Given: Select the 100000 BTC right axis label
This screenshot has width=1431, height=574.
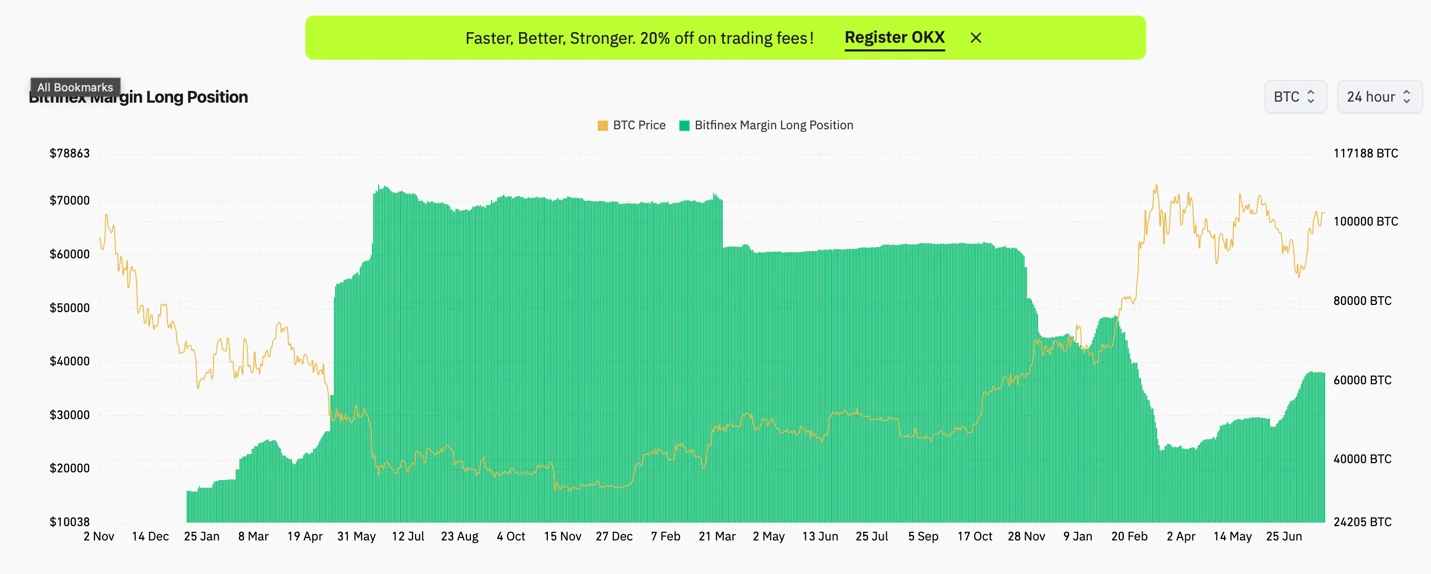Looking at the screenshot, I should [1366, 222].
